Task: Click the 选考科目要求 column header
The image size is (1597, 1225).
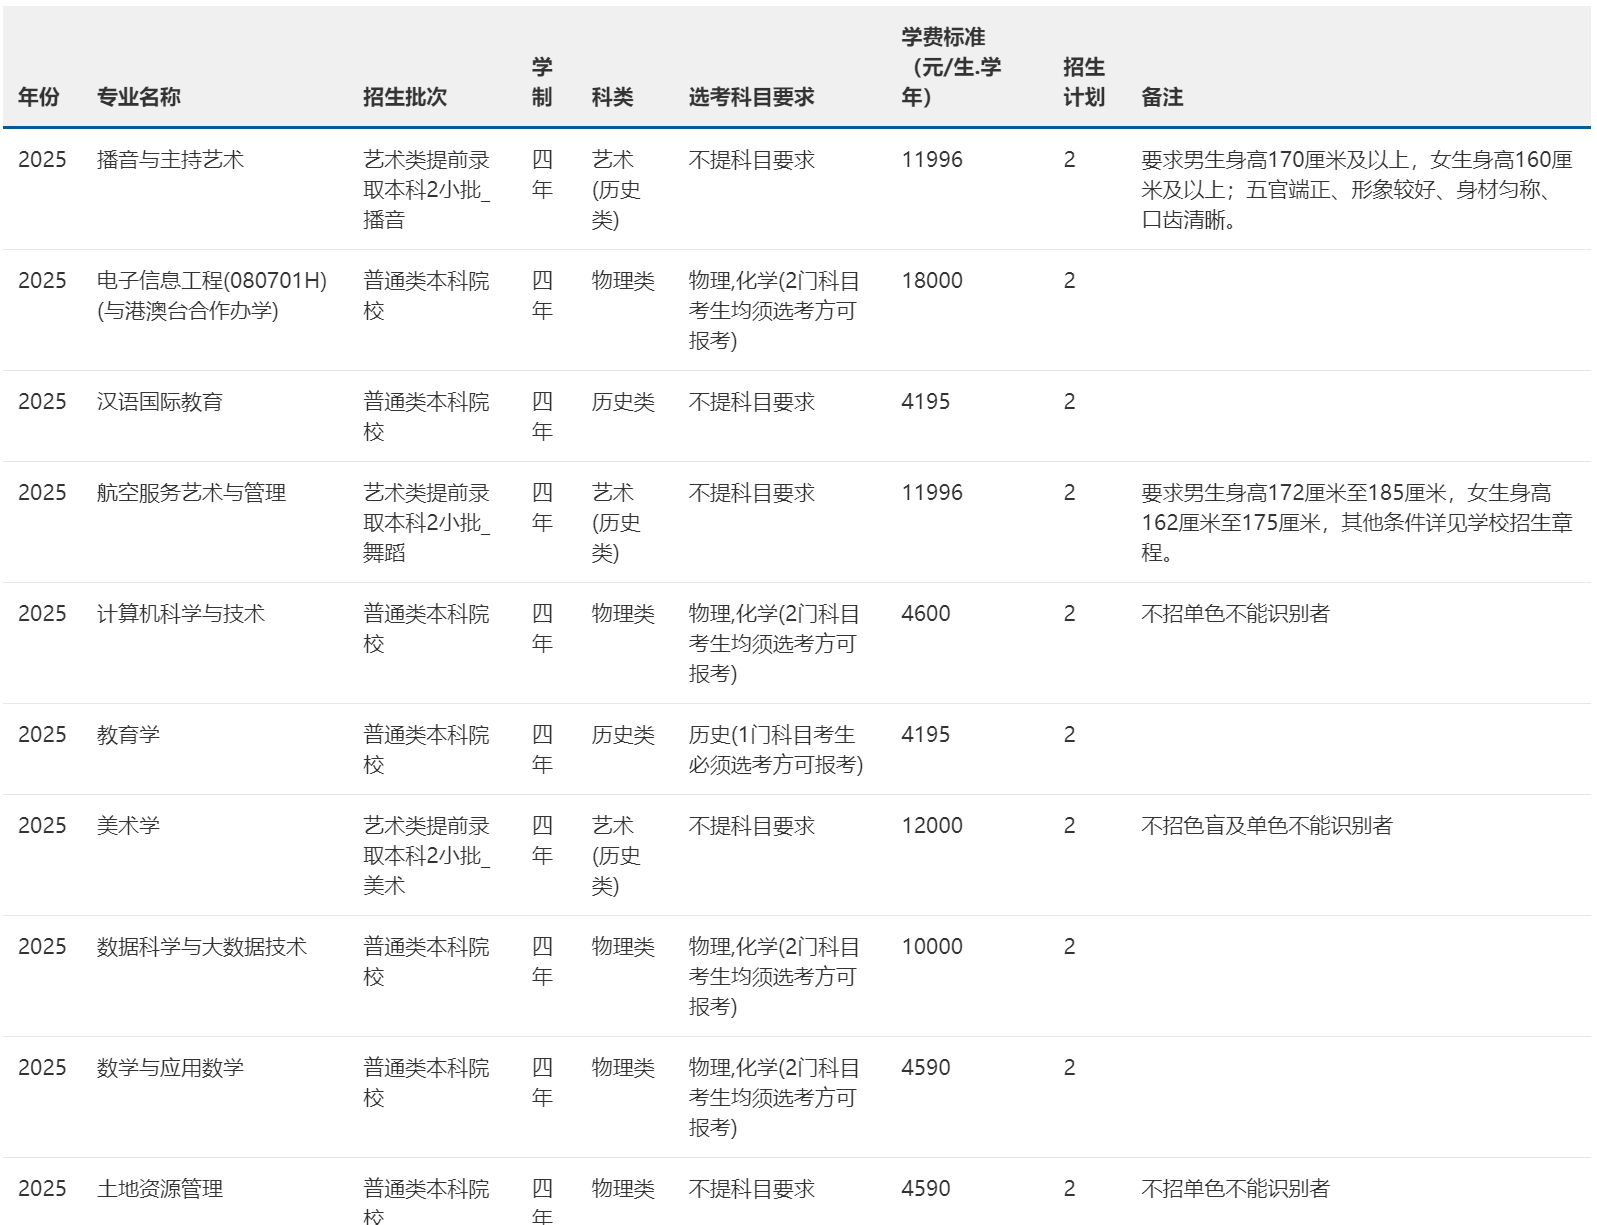Action: click(751, 97)
